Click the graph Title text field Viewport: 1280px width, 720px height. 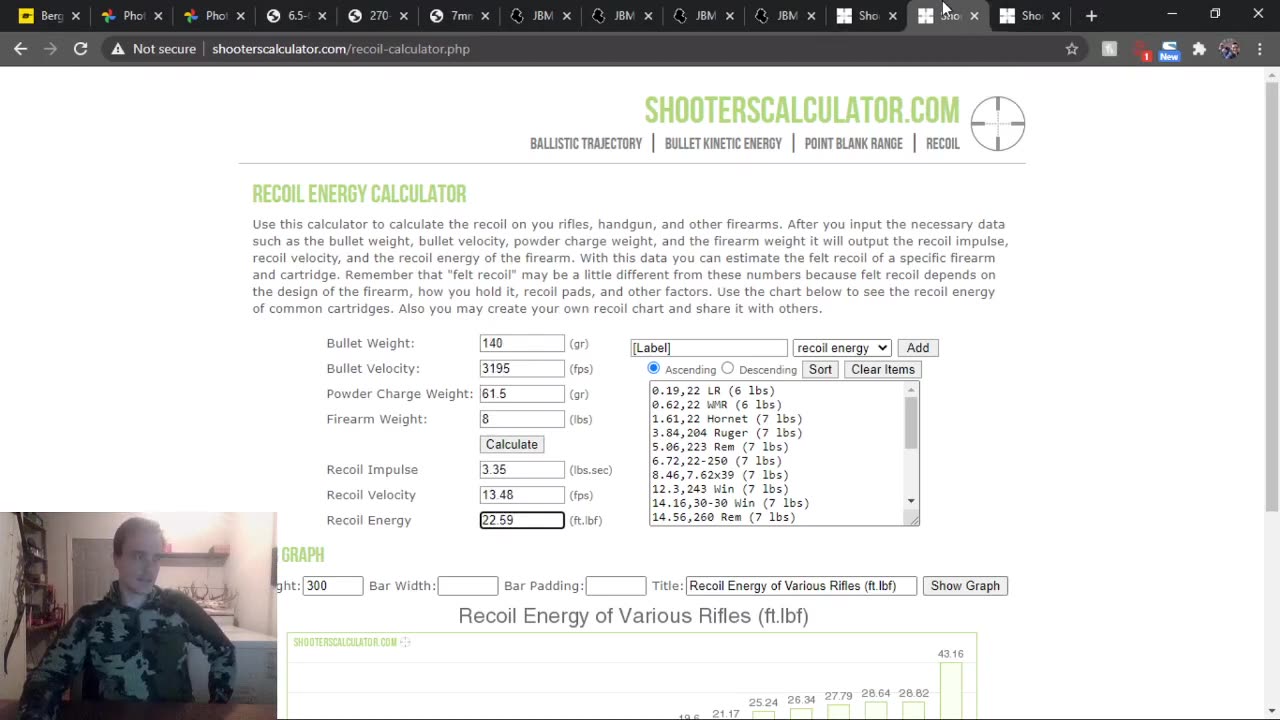[801, 586]
